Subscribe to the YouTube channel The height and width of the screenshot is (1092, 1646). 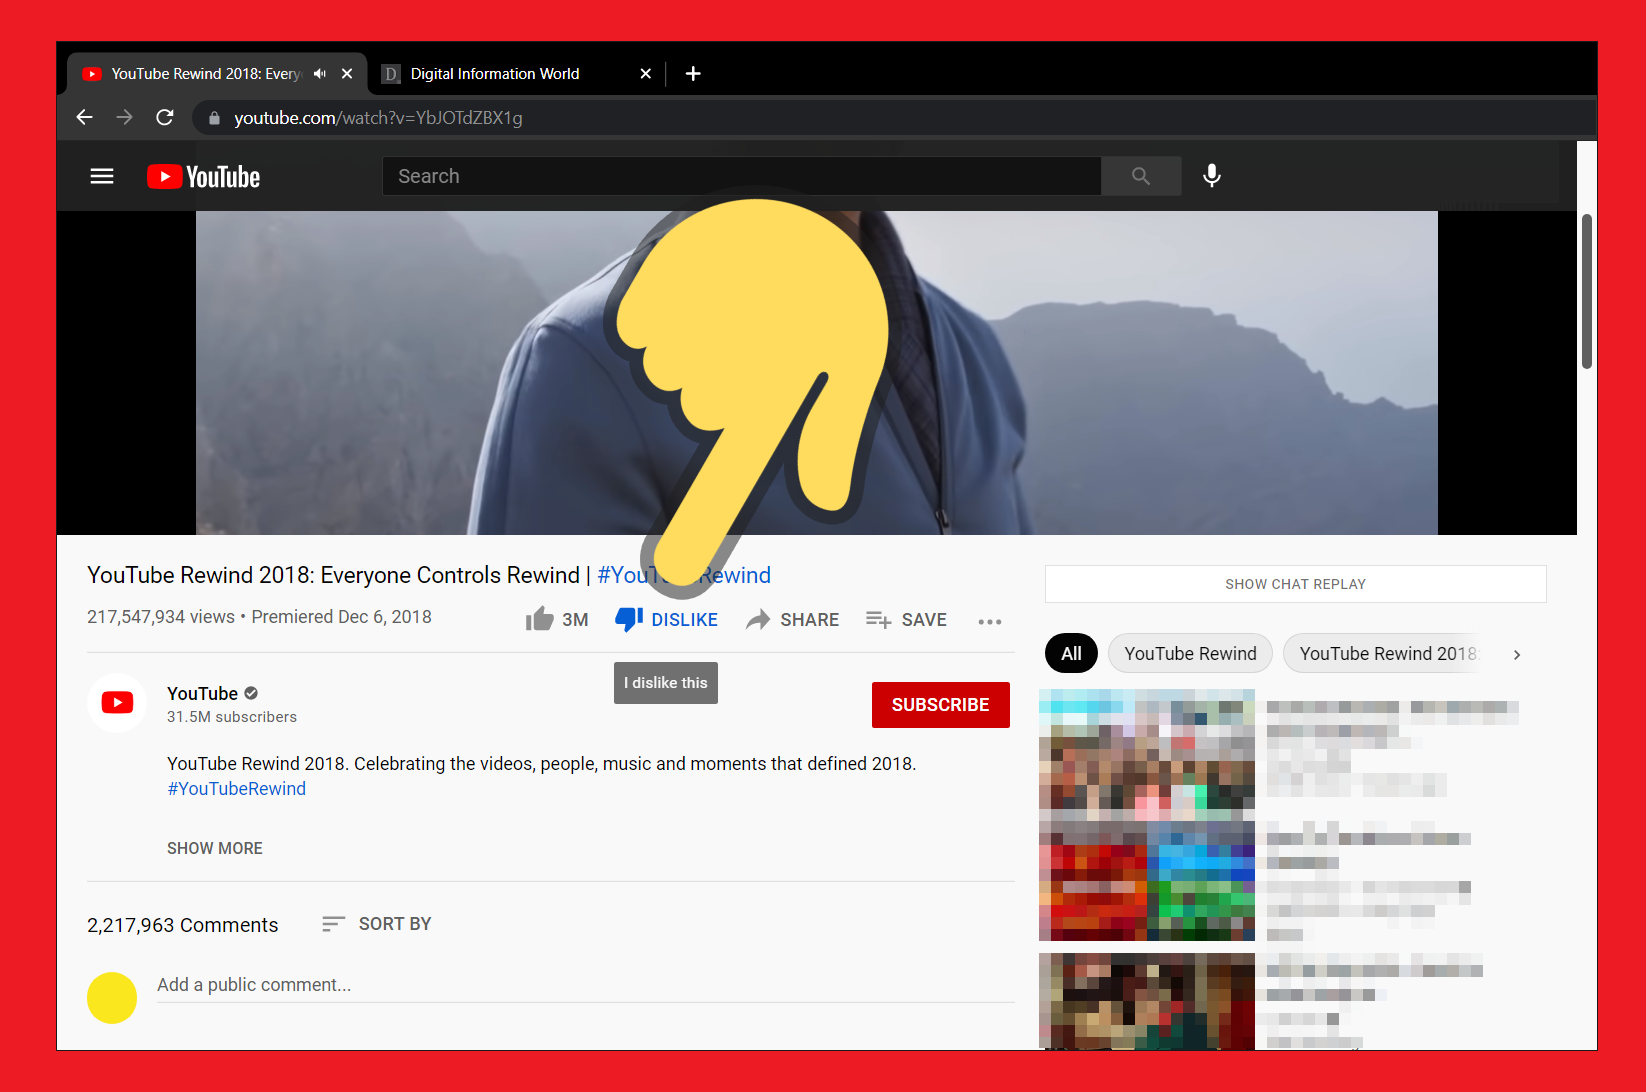point(941,705)
